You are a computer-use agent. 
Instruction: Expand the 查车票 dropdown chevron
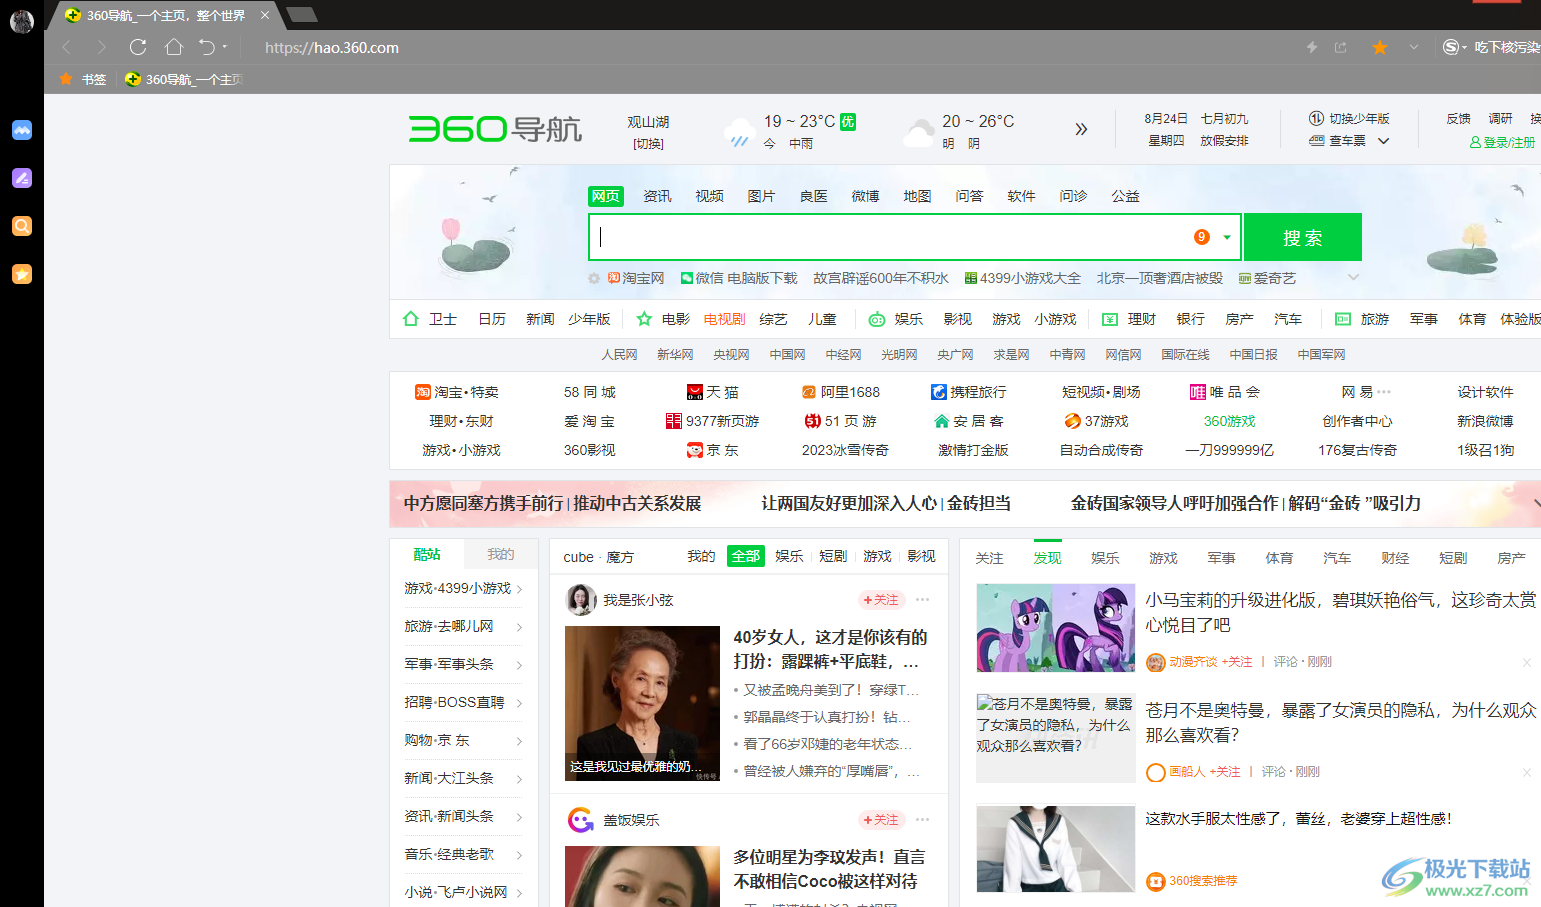tap(1384, 141)
